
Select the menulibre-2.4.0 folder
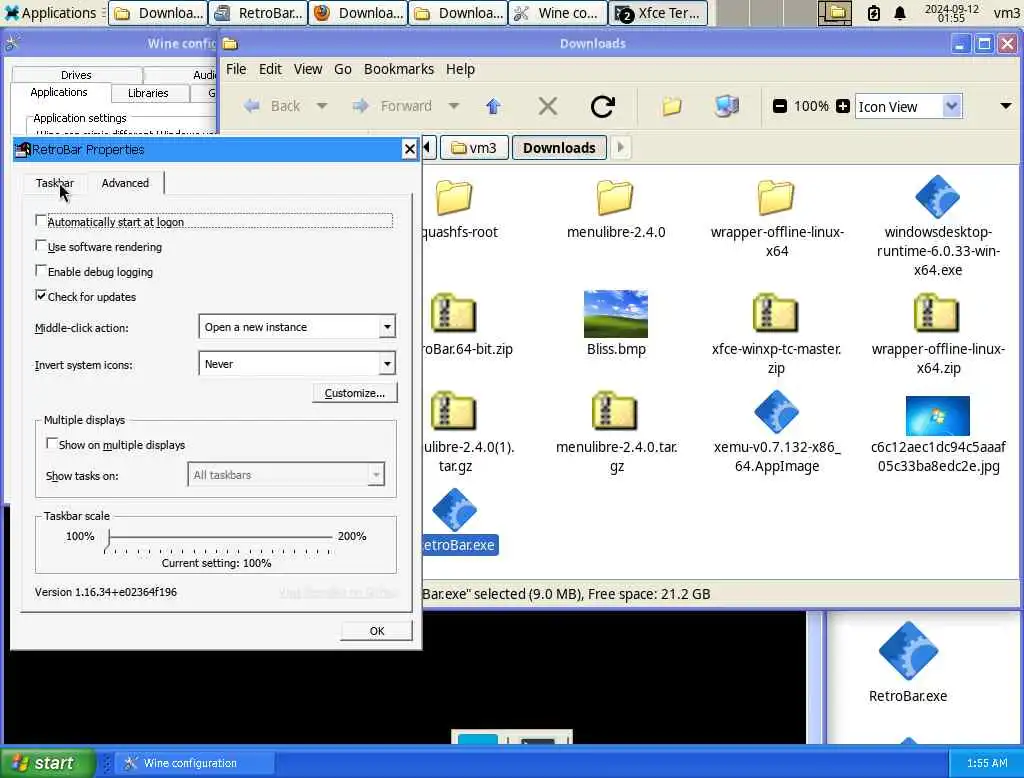(x=615, y=209)
